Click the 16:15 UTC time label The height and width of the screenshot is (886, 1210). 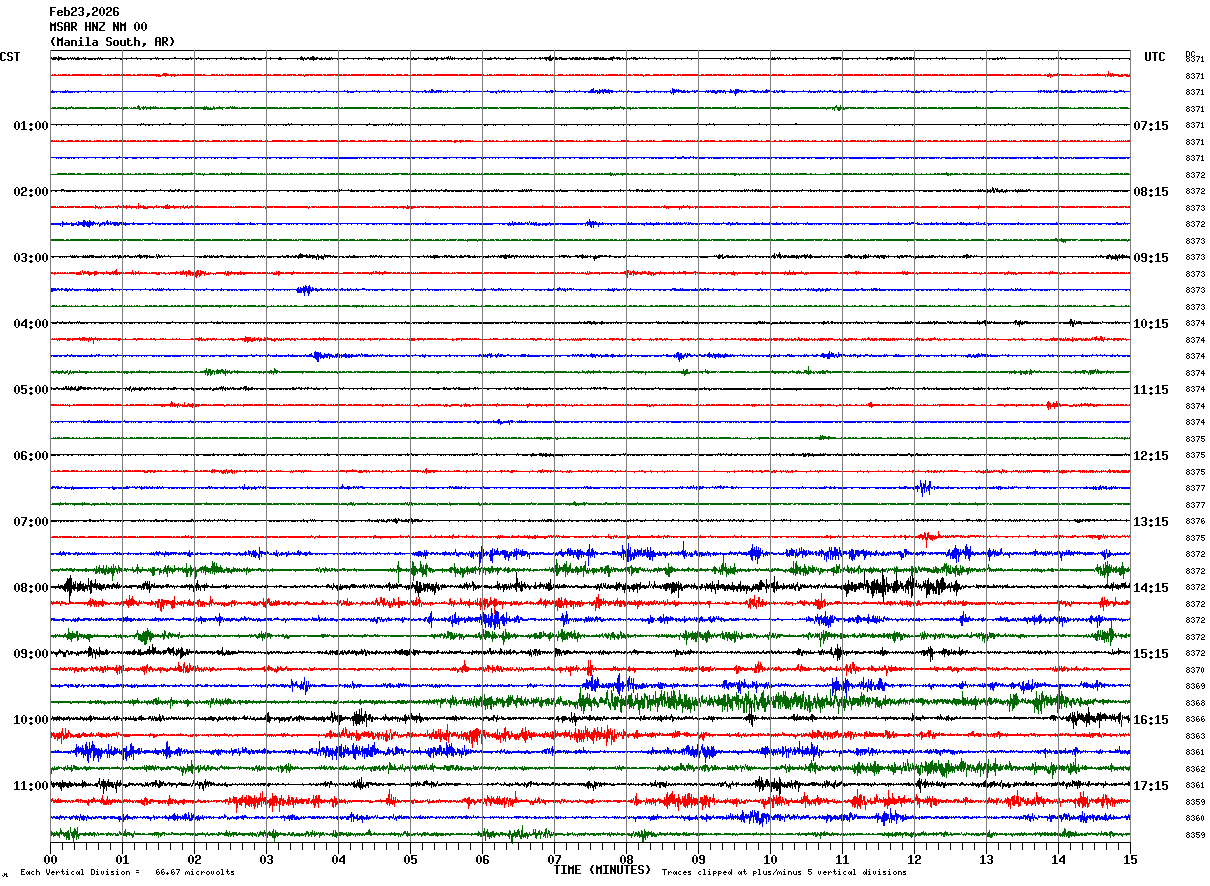point(1151,720)
